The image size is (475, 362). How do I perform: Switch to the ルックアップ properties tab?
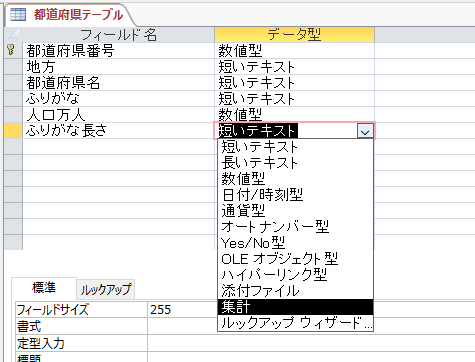coord(106,289)
